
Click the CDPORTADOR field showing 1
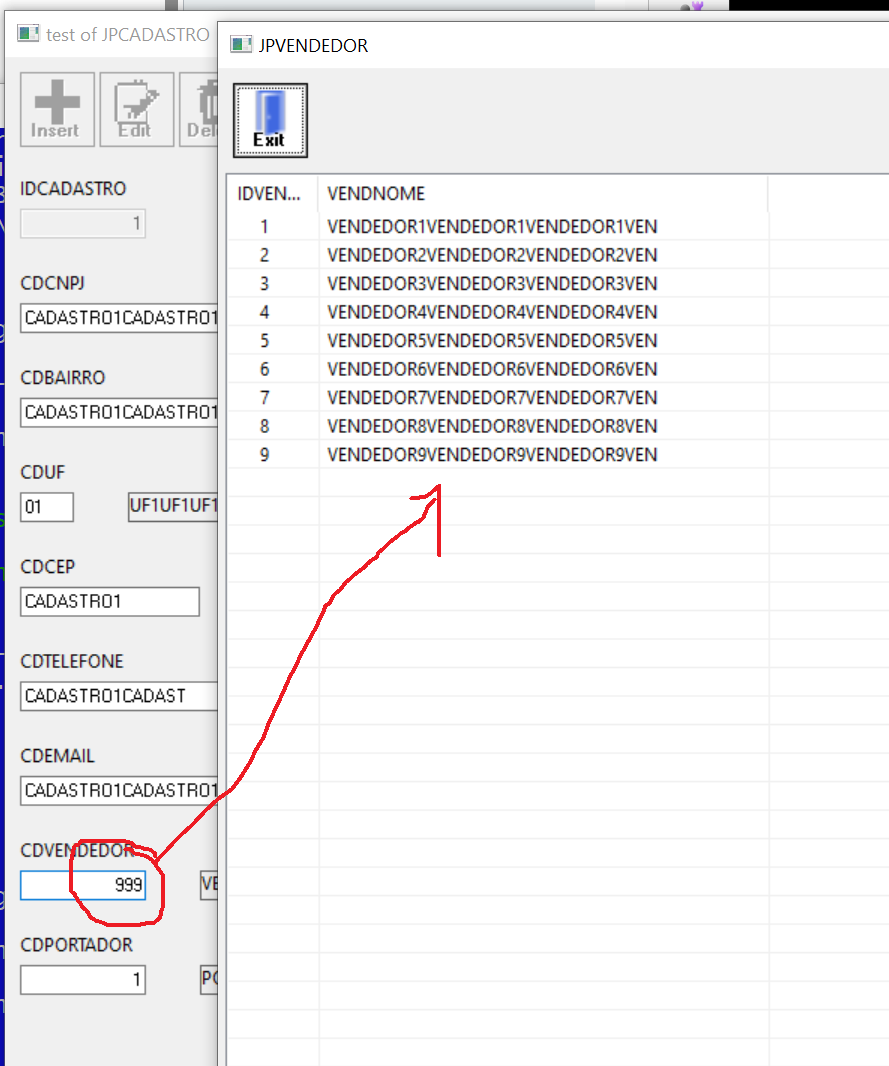[x=83, y=980]
